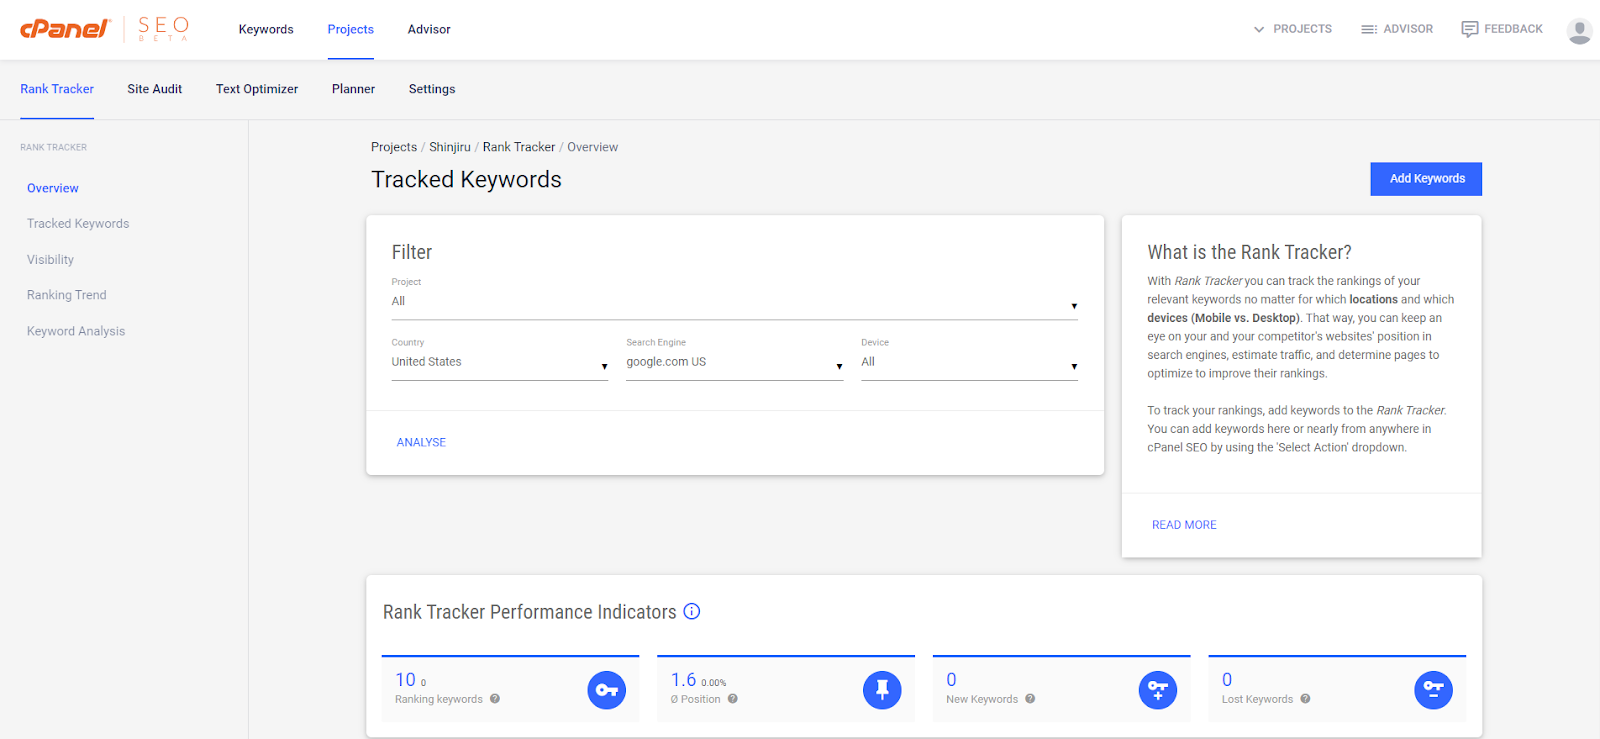
Task: Click the Ranking keywords key icon
Action: tap(606, 690)
